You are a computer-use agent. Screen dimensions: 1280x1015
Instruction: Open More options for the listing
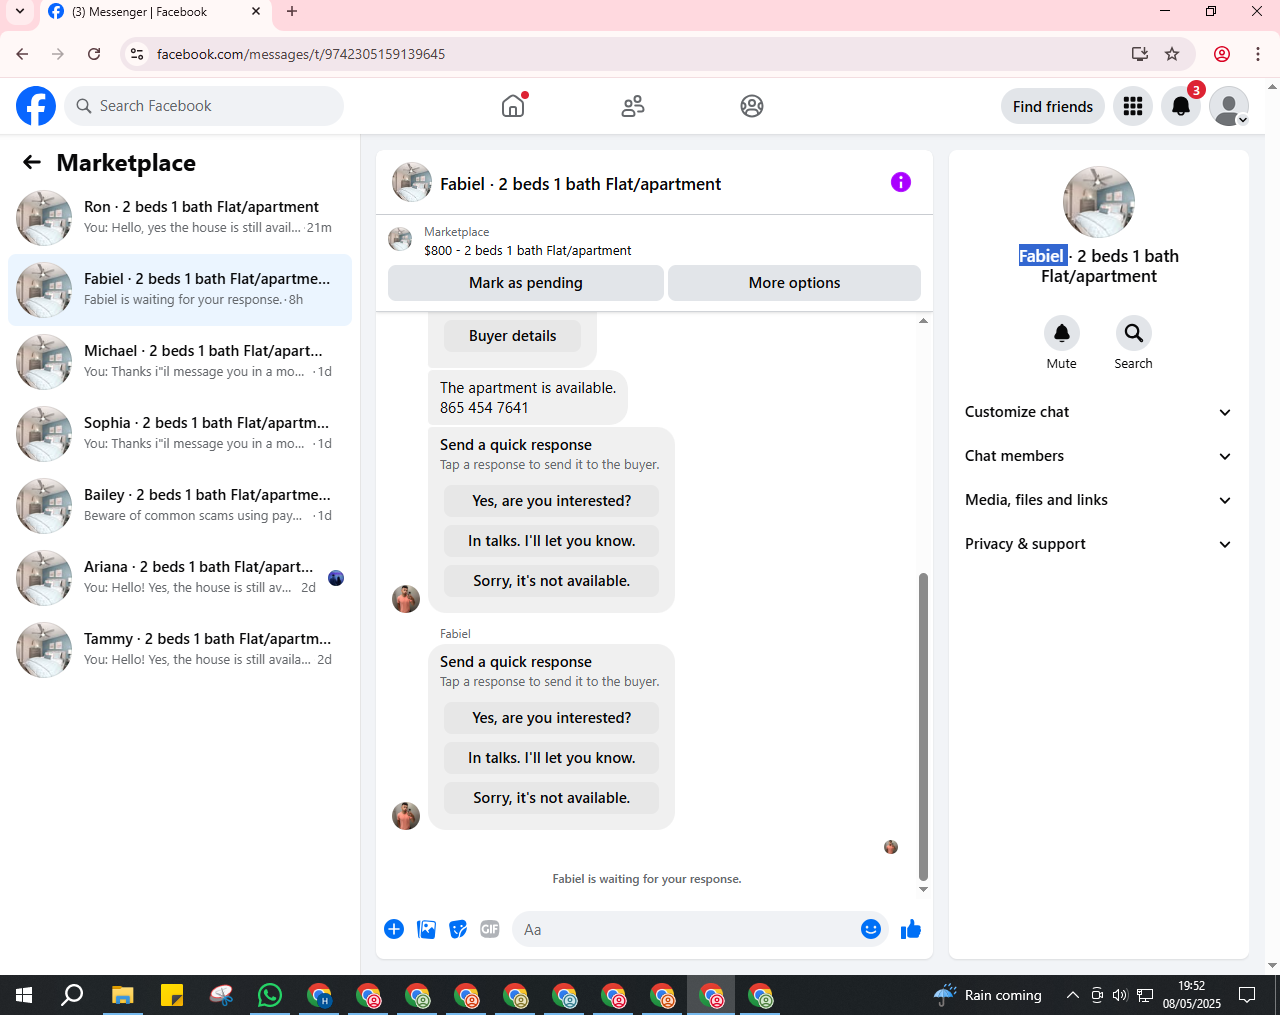click(795, 283)
